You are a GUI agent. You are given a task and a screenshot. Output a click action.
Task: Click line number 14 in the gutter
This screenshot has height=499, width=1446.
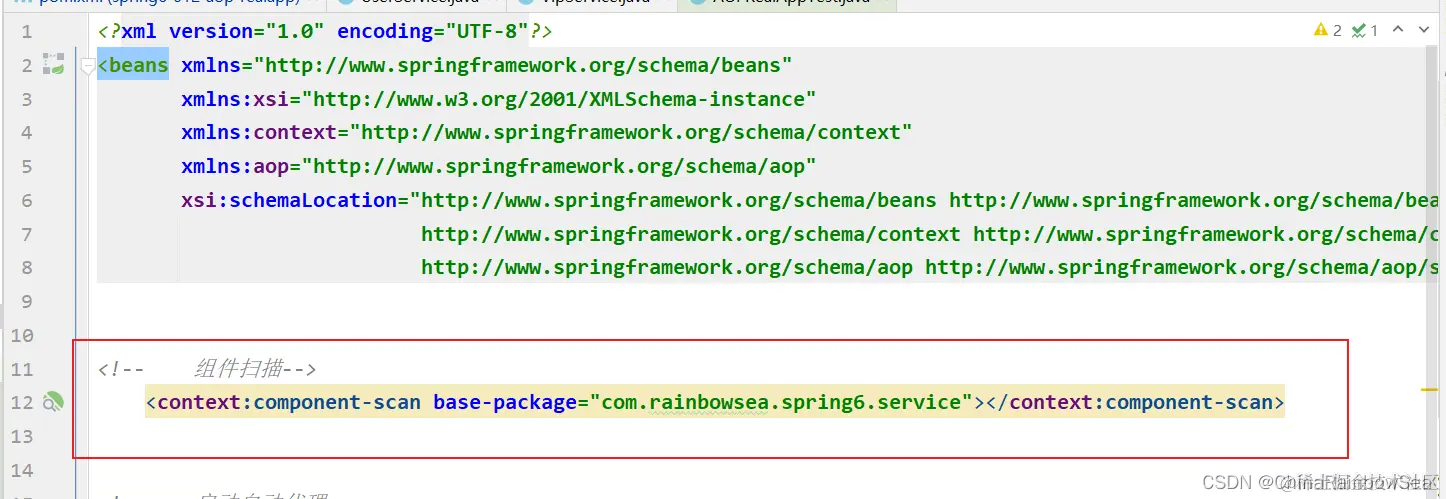click(22, 470)
